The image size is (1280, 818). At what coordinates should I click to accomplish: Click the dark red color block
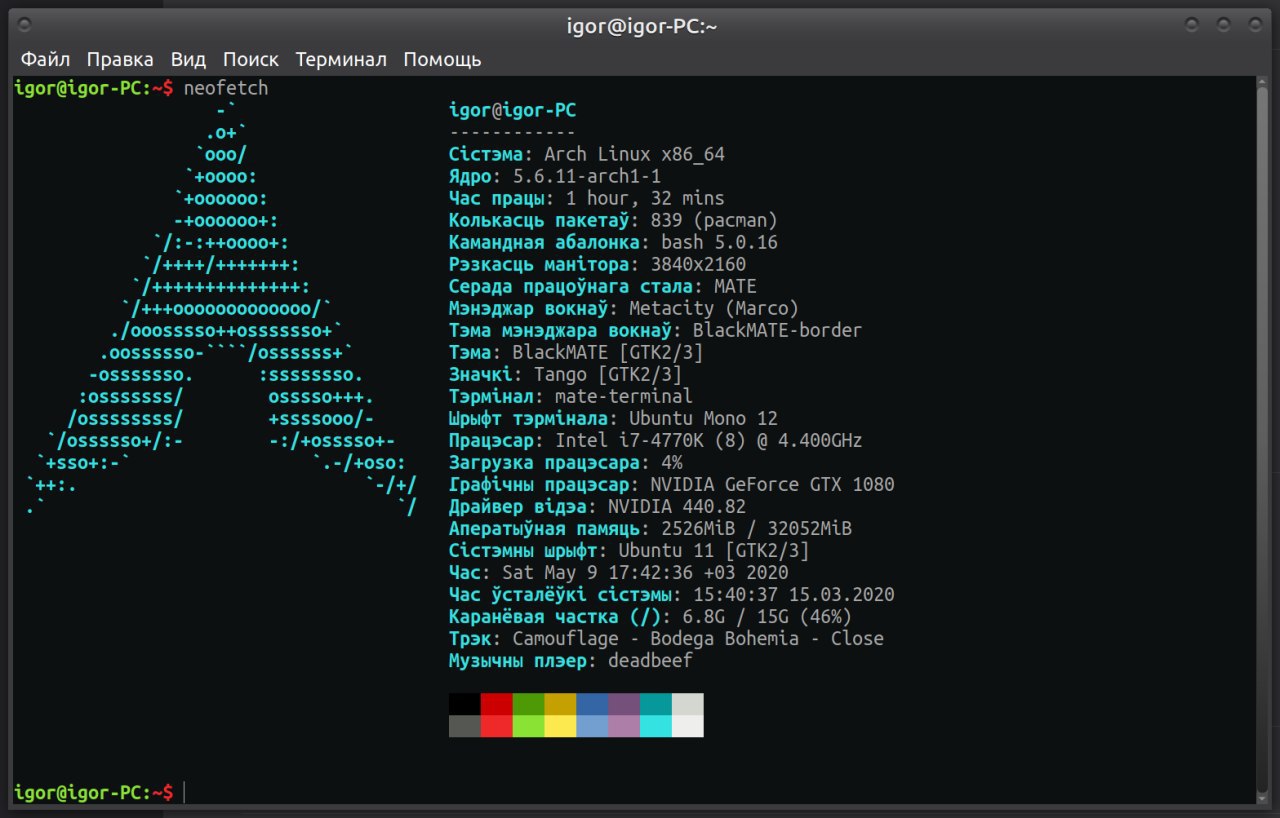pos(497,704)
